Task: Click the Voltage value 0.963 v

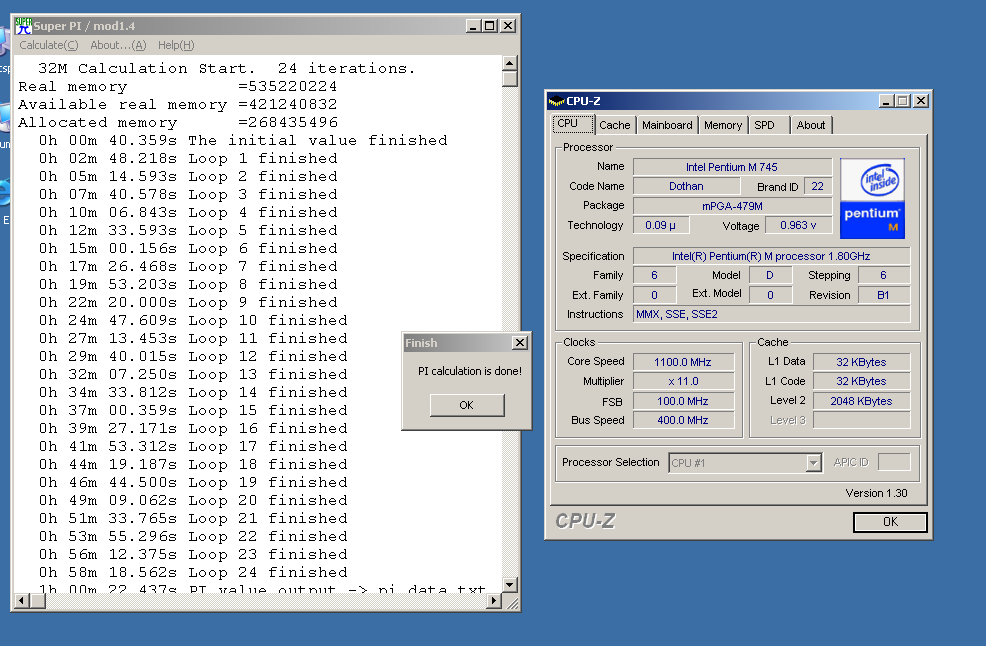Action: coord(798,225)
